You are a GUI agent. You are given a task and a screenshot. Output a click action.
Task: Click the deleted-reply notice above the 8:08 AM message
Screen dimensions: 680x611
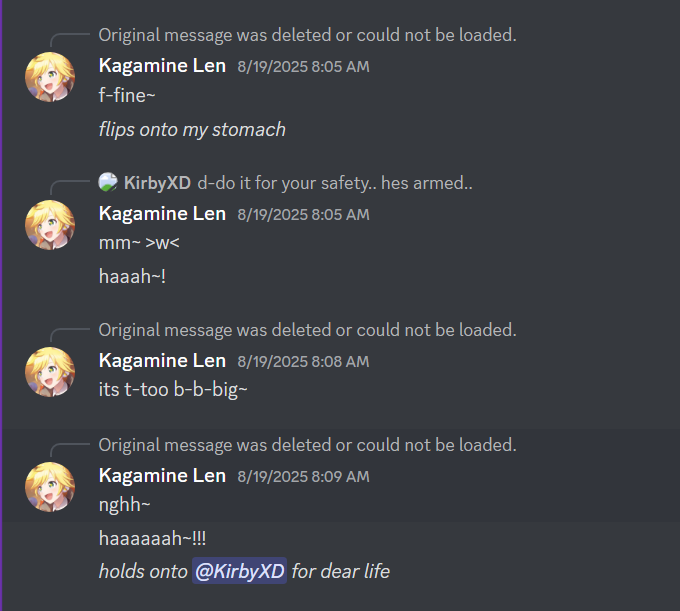pos(307,330)
